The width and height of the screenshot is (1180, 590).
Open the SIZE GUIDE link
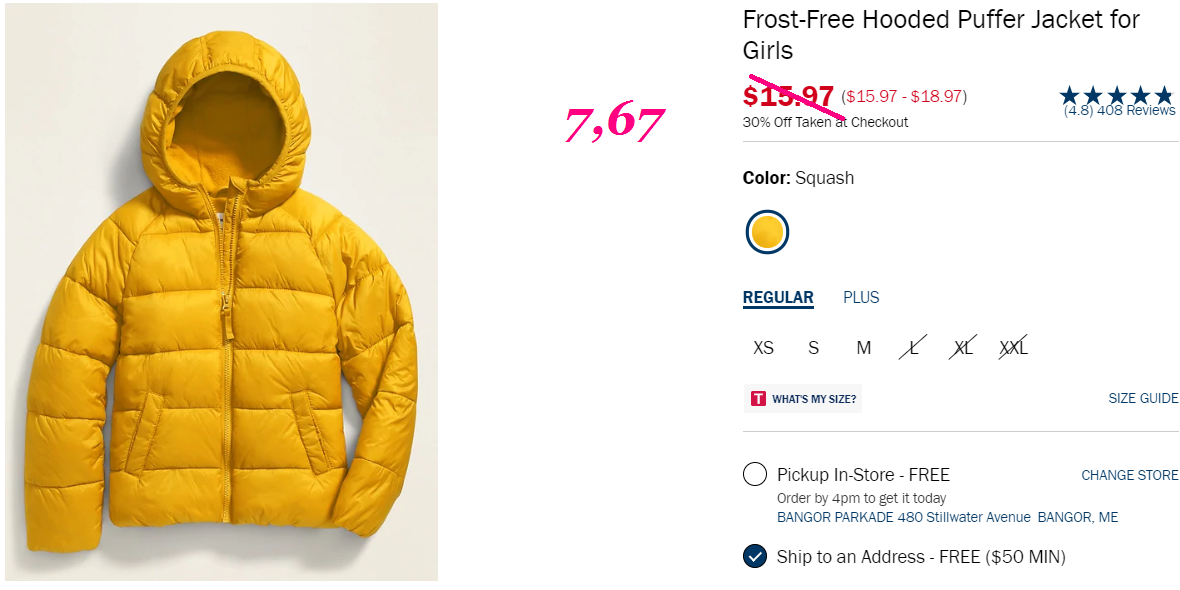[1143, 398]
